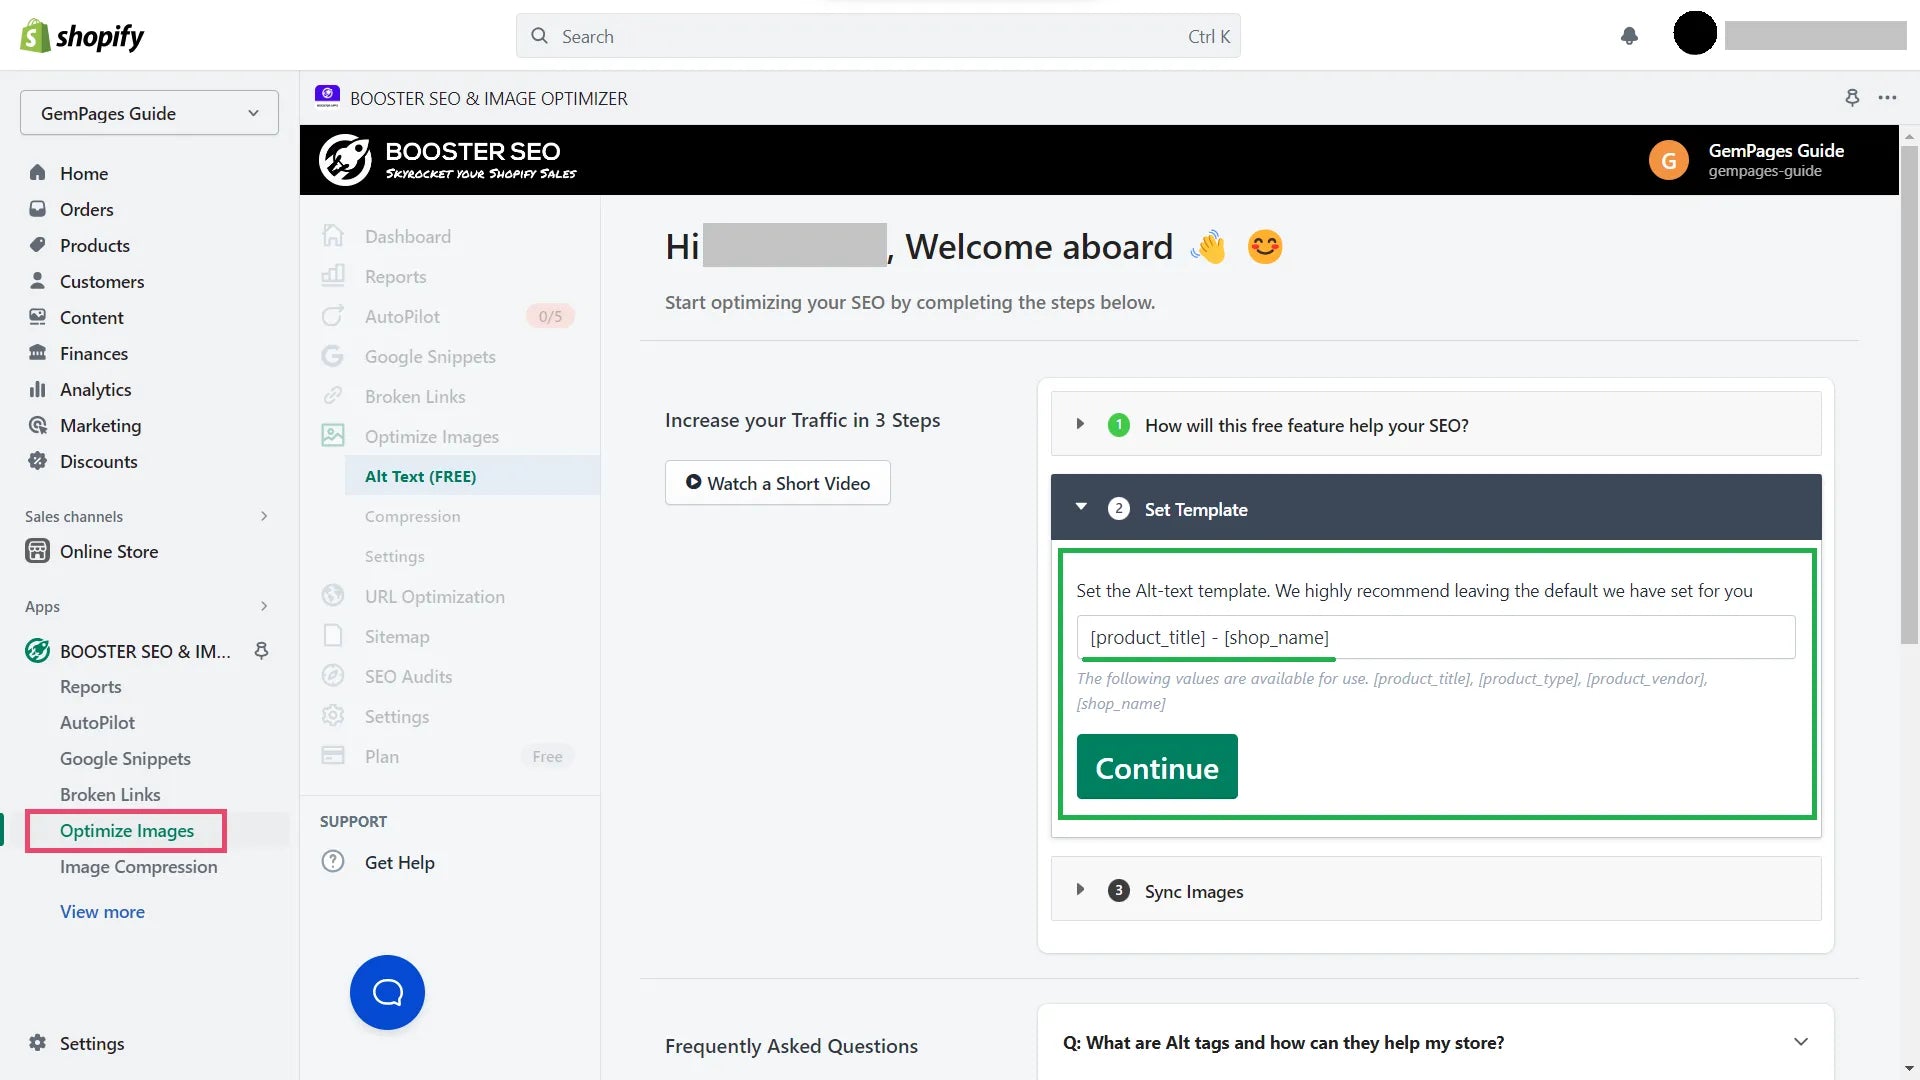
Task: Expand the Sales channels section
Action: pos(264,516)
